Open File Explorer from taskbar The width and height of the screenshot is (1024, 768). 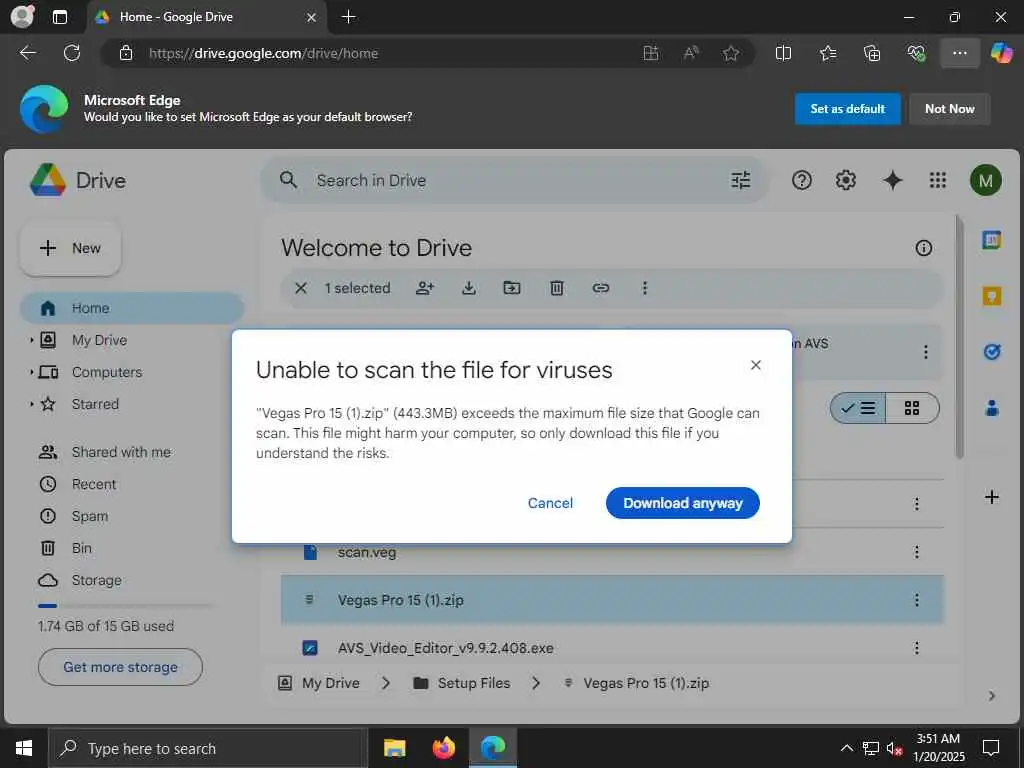(x=394, y=747)
